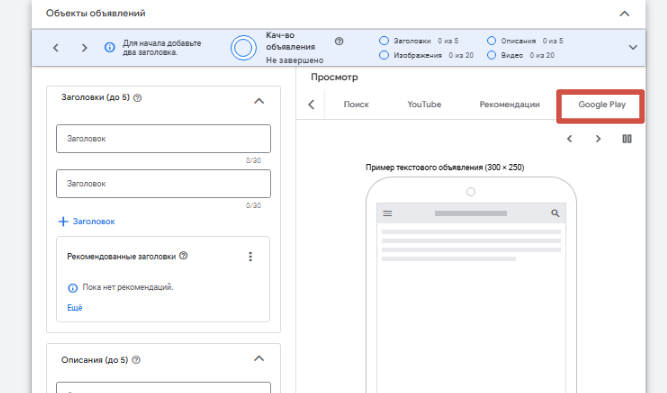Select the Видео 0 из 20 indicator
667x393 pixels.
point(521,55)
